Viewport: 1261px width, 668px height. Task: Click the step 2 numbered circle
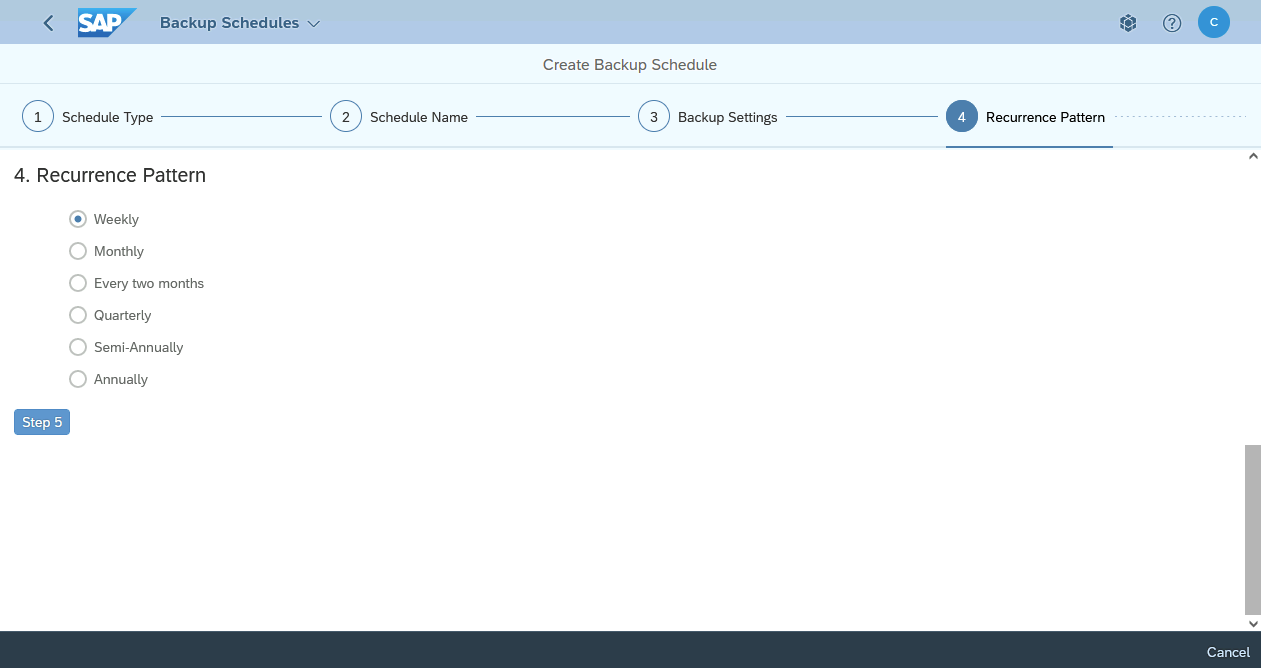(x=346, y=115)
